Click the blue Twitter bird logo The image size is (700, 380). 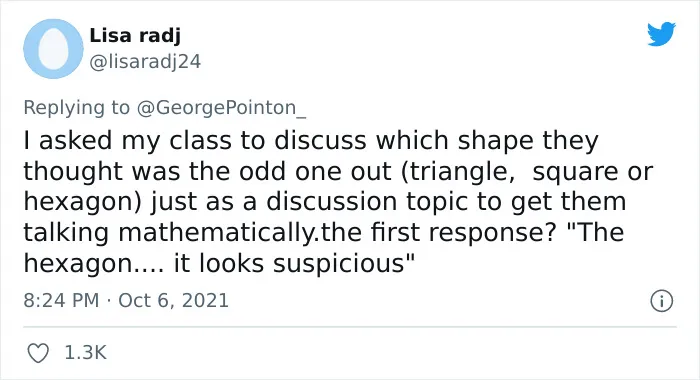pyautogui.click(x=661, y=33)
